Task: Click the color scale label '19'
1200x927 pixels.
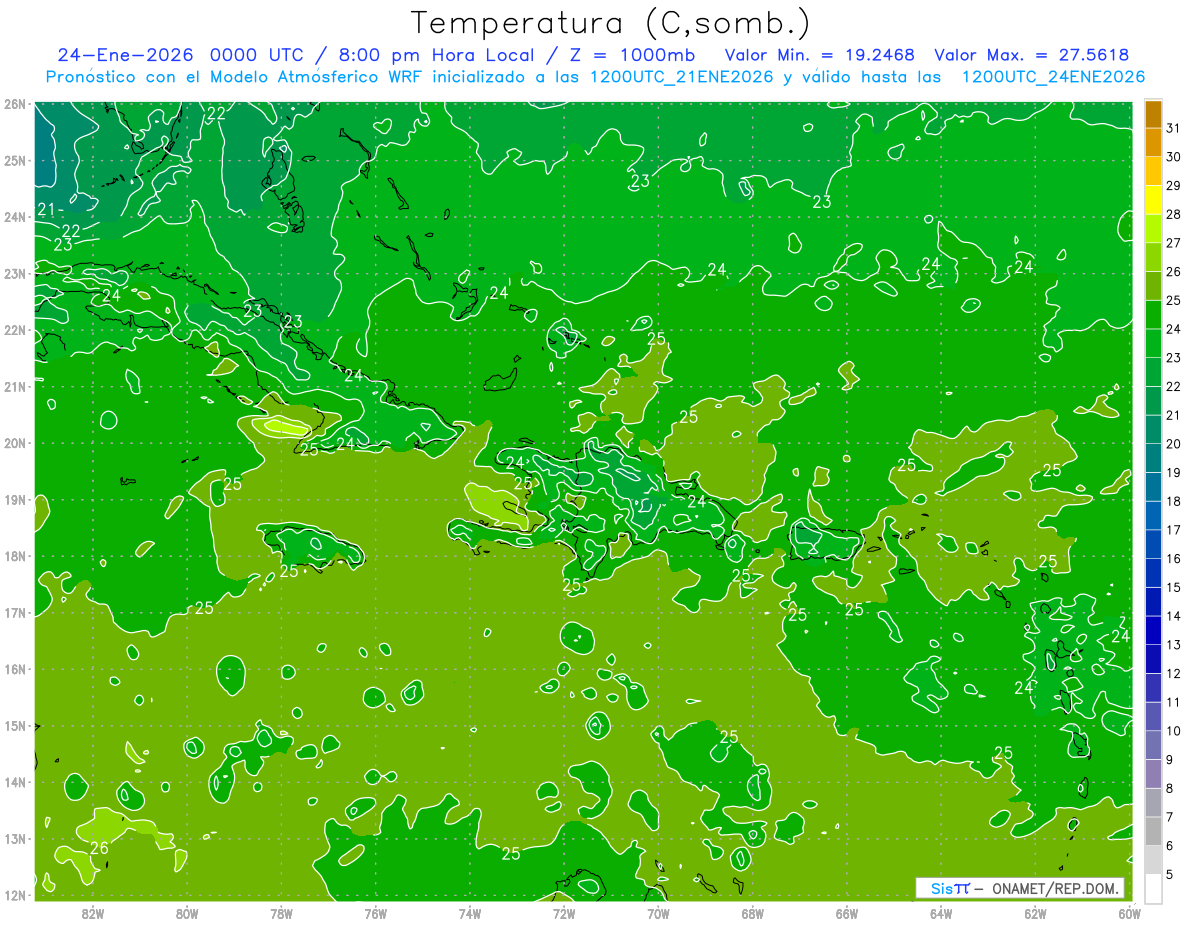Action: coord(1173,473)
